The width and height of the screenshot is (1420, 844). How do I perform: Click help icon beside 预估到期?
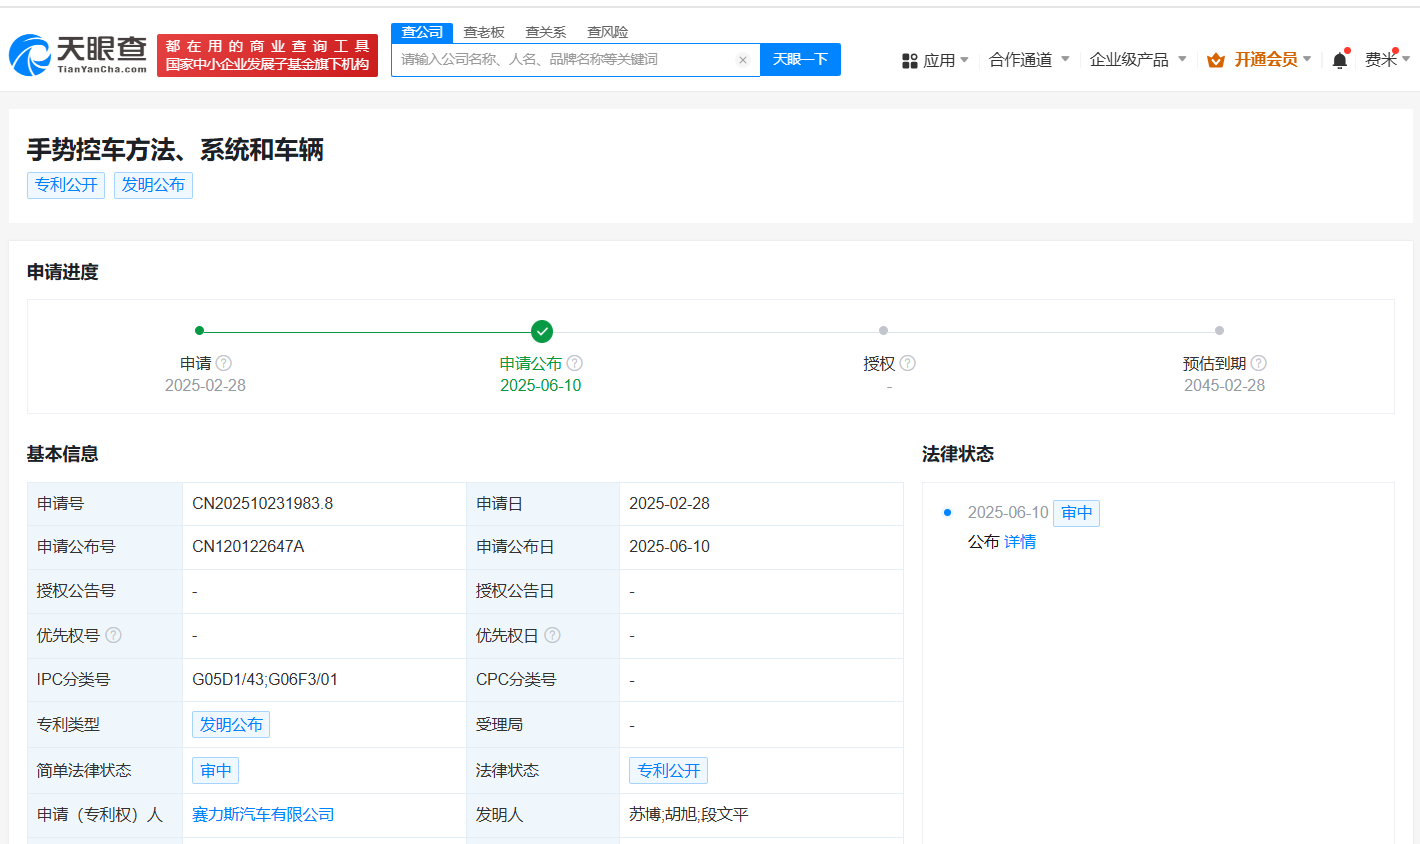[1259, 363]
